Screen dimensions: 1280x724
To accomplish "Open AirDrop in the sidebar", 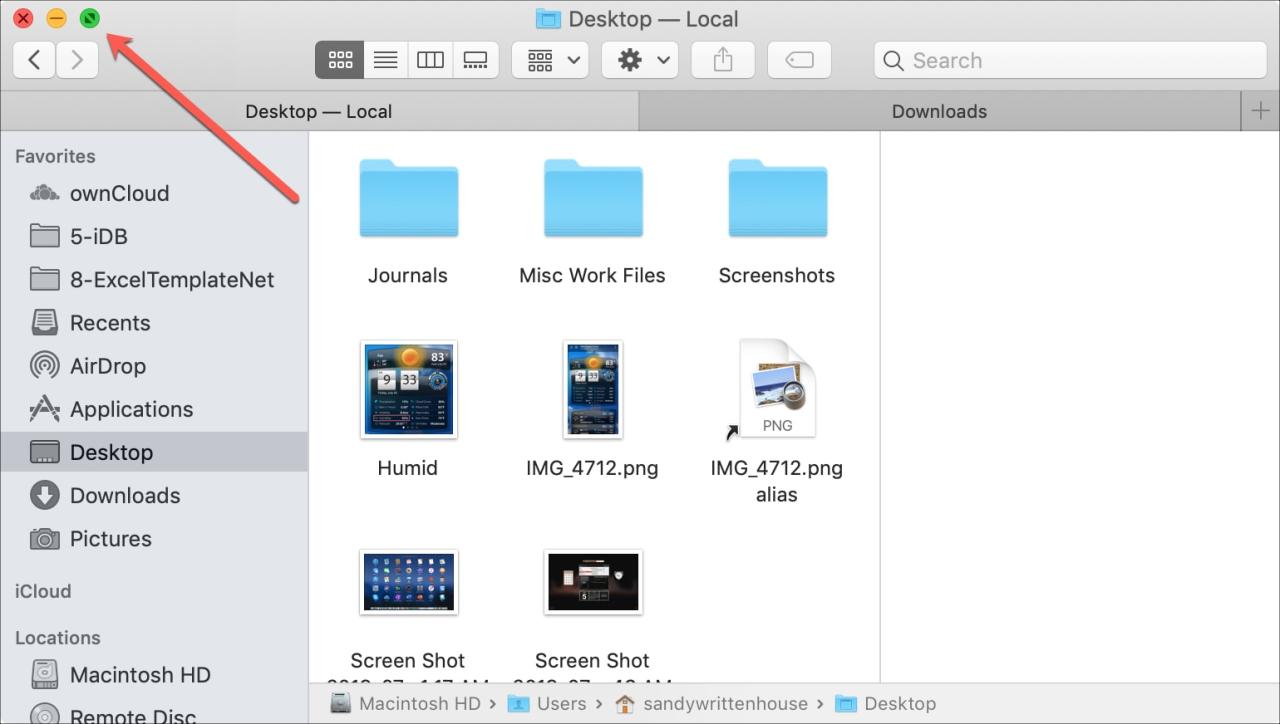I will click(x=107, y=366).
